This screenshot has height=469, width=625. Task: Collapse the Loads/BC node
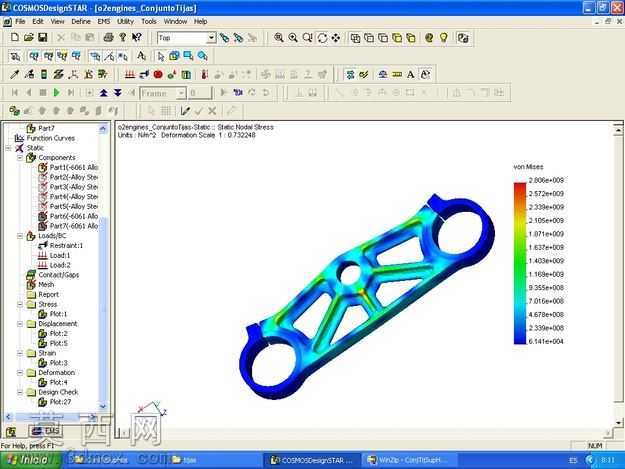click(x=20, y=236)
